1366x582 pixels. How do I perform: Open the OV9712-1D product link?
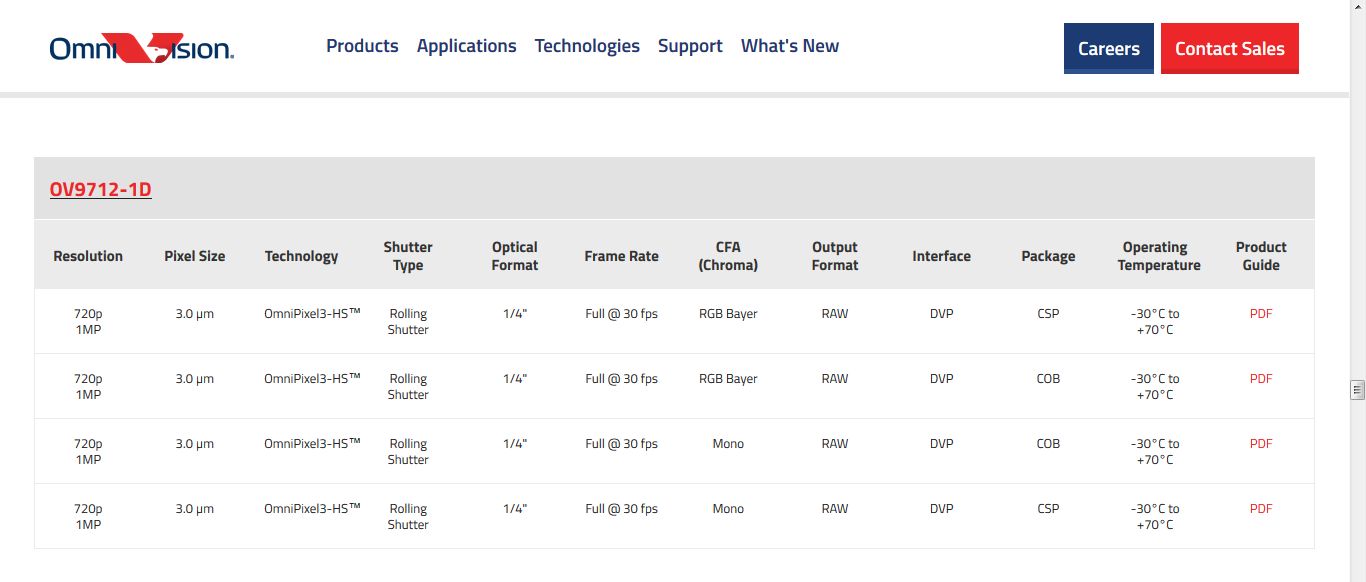tap(101, 190)
